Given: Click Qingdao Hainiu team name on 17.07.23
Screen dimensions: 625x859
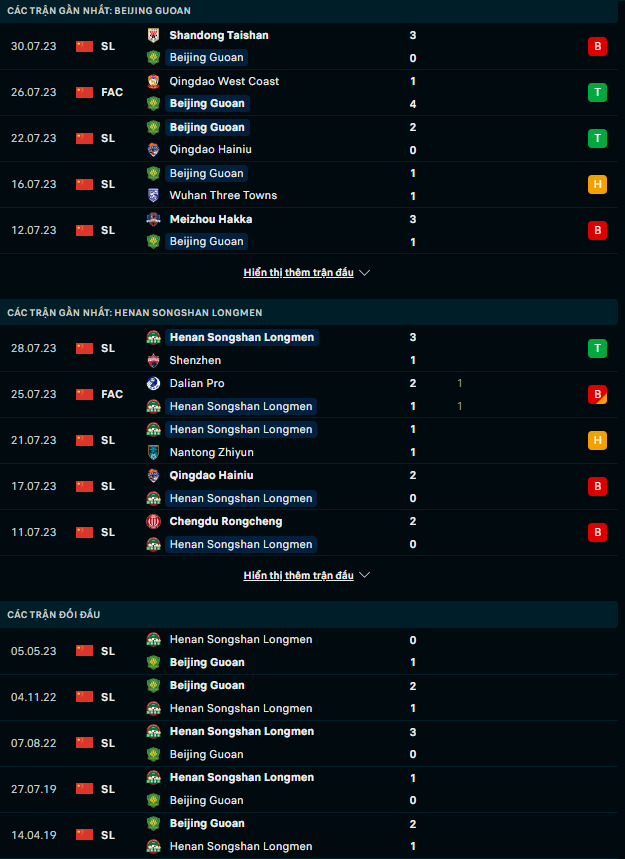Looking at the screenshot, I should pos(211,475).
